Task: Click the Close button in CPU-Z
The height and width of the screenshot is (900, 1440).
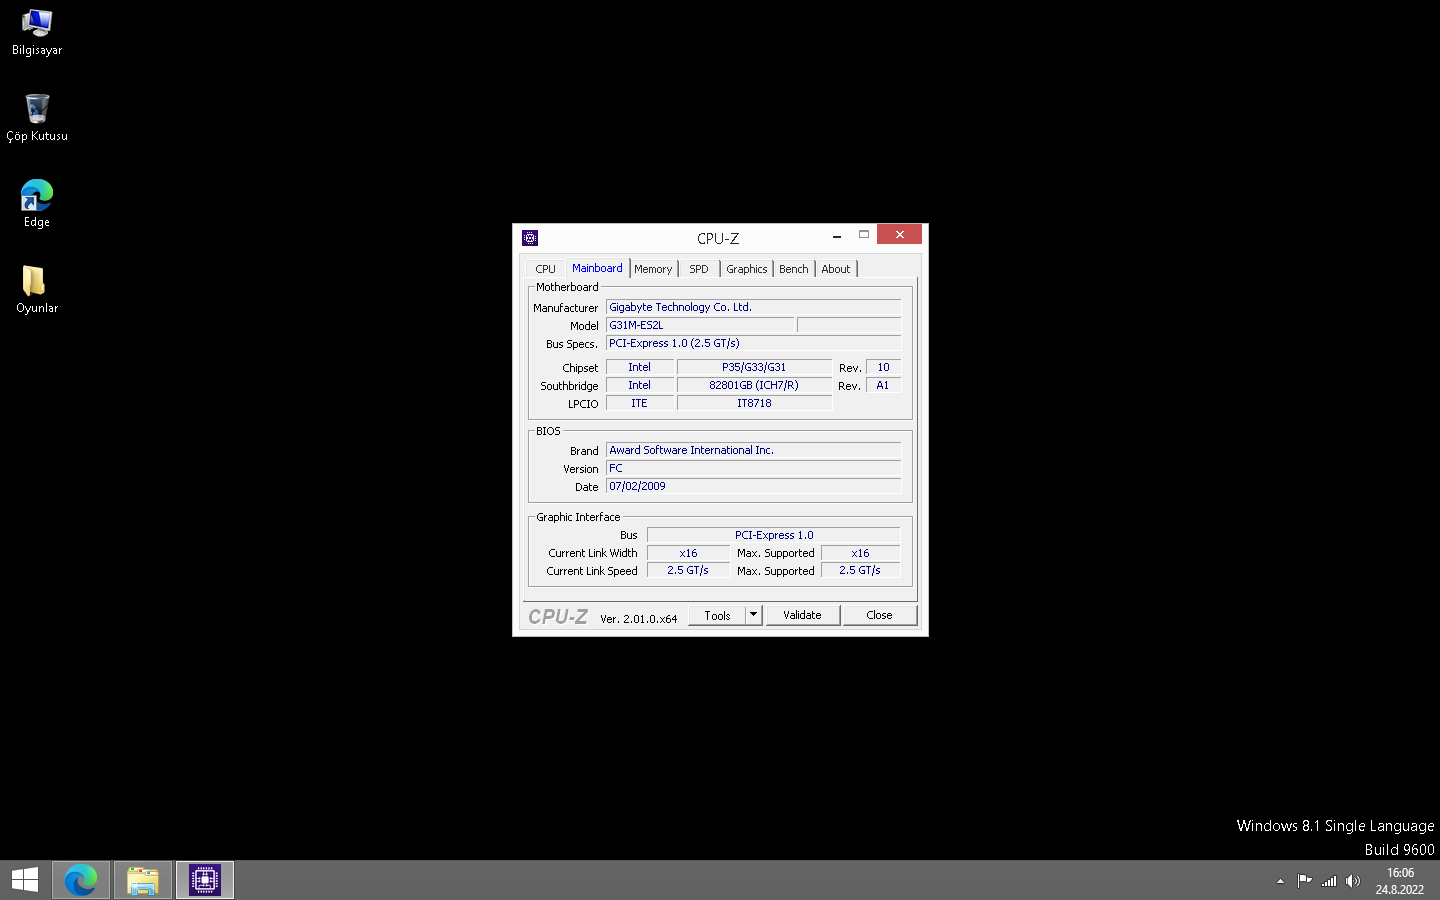Action: pos(879,615)
